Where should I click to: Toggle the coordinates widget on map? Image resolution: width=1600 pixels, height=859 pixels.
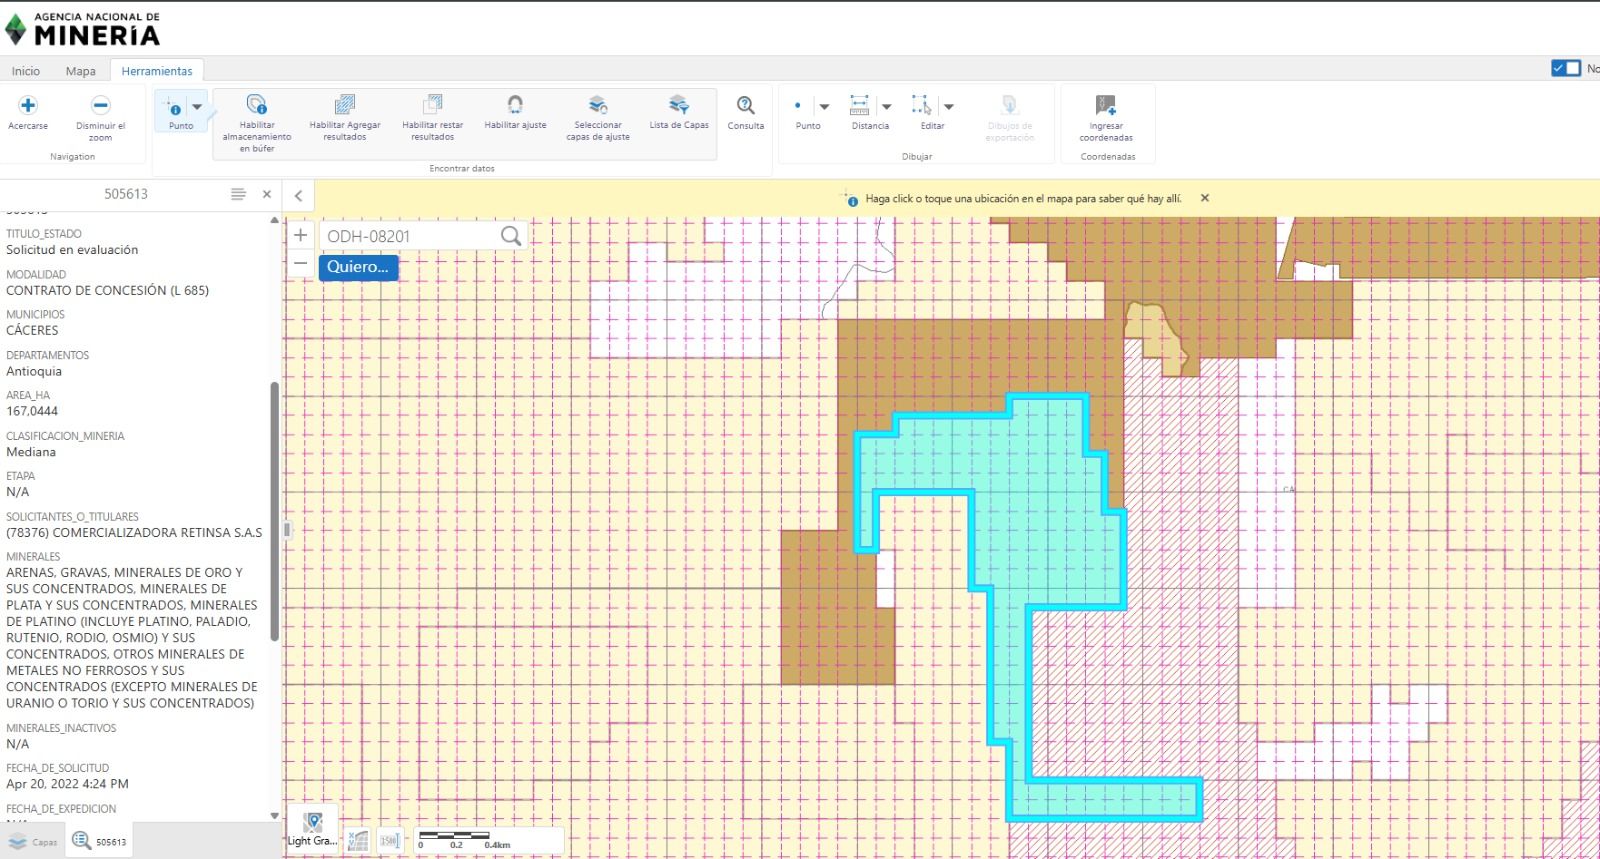tap(358, 841)
